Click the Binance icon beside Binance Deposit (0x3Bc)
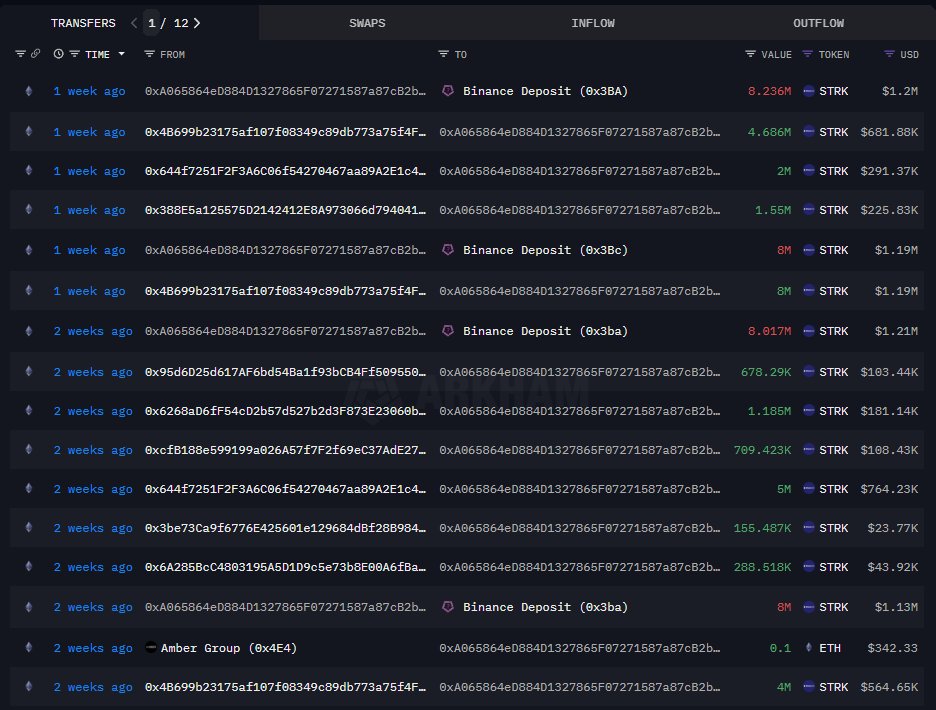This screenshot has height=710, width=936. (448, 250)
